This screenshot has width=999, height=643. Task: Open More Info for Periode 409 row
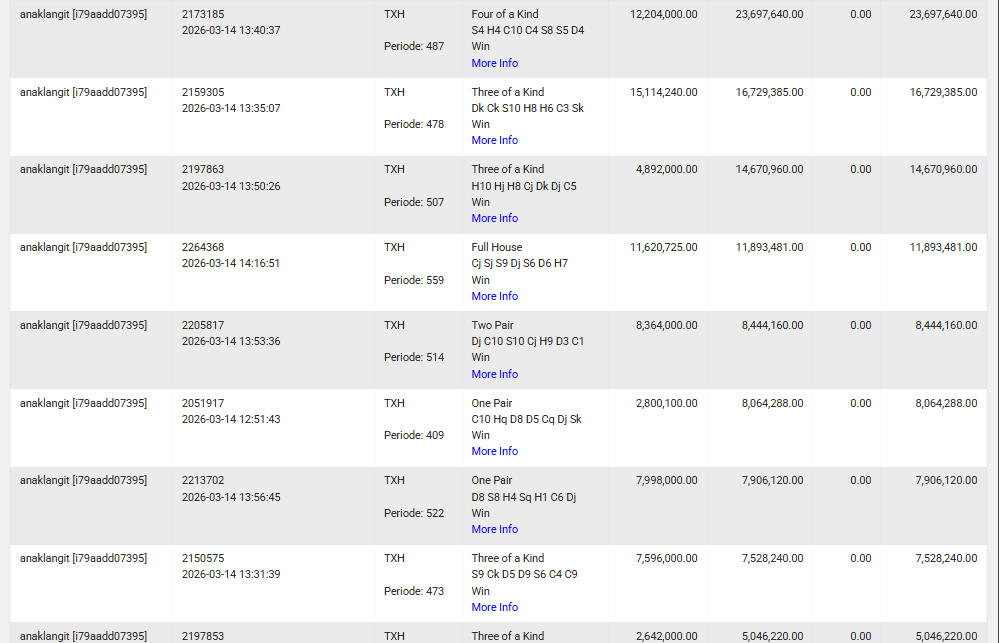[494, 451]
